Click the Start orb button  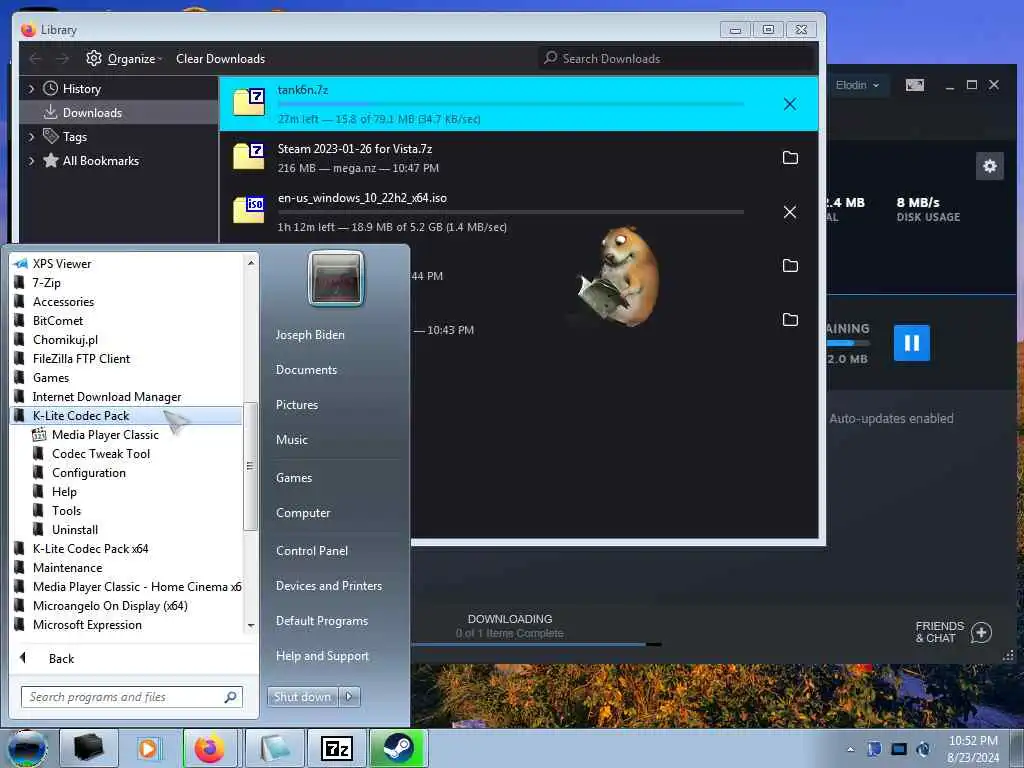point(27,748)
